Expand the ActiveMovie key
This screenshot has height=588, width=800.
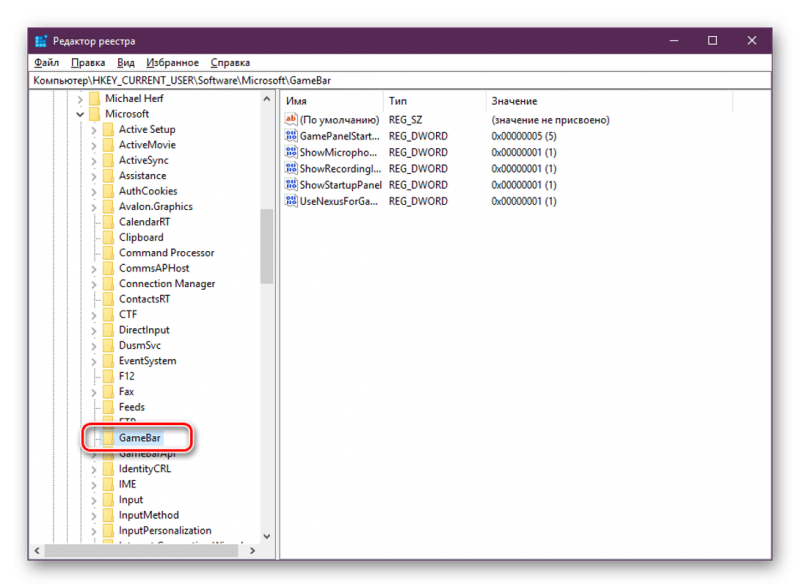(x=94, y=145)
